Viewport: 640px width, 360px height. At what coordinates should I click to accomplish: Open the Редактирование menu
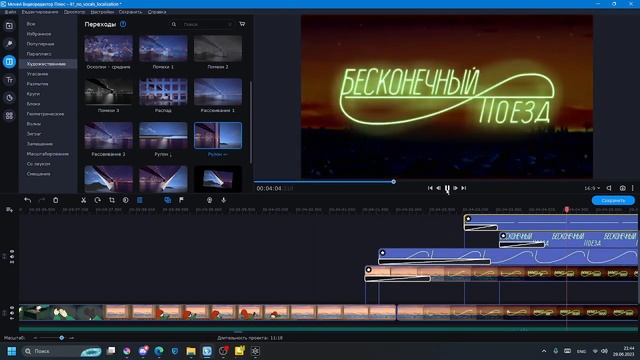coord(40,12)
